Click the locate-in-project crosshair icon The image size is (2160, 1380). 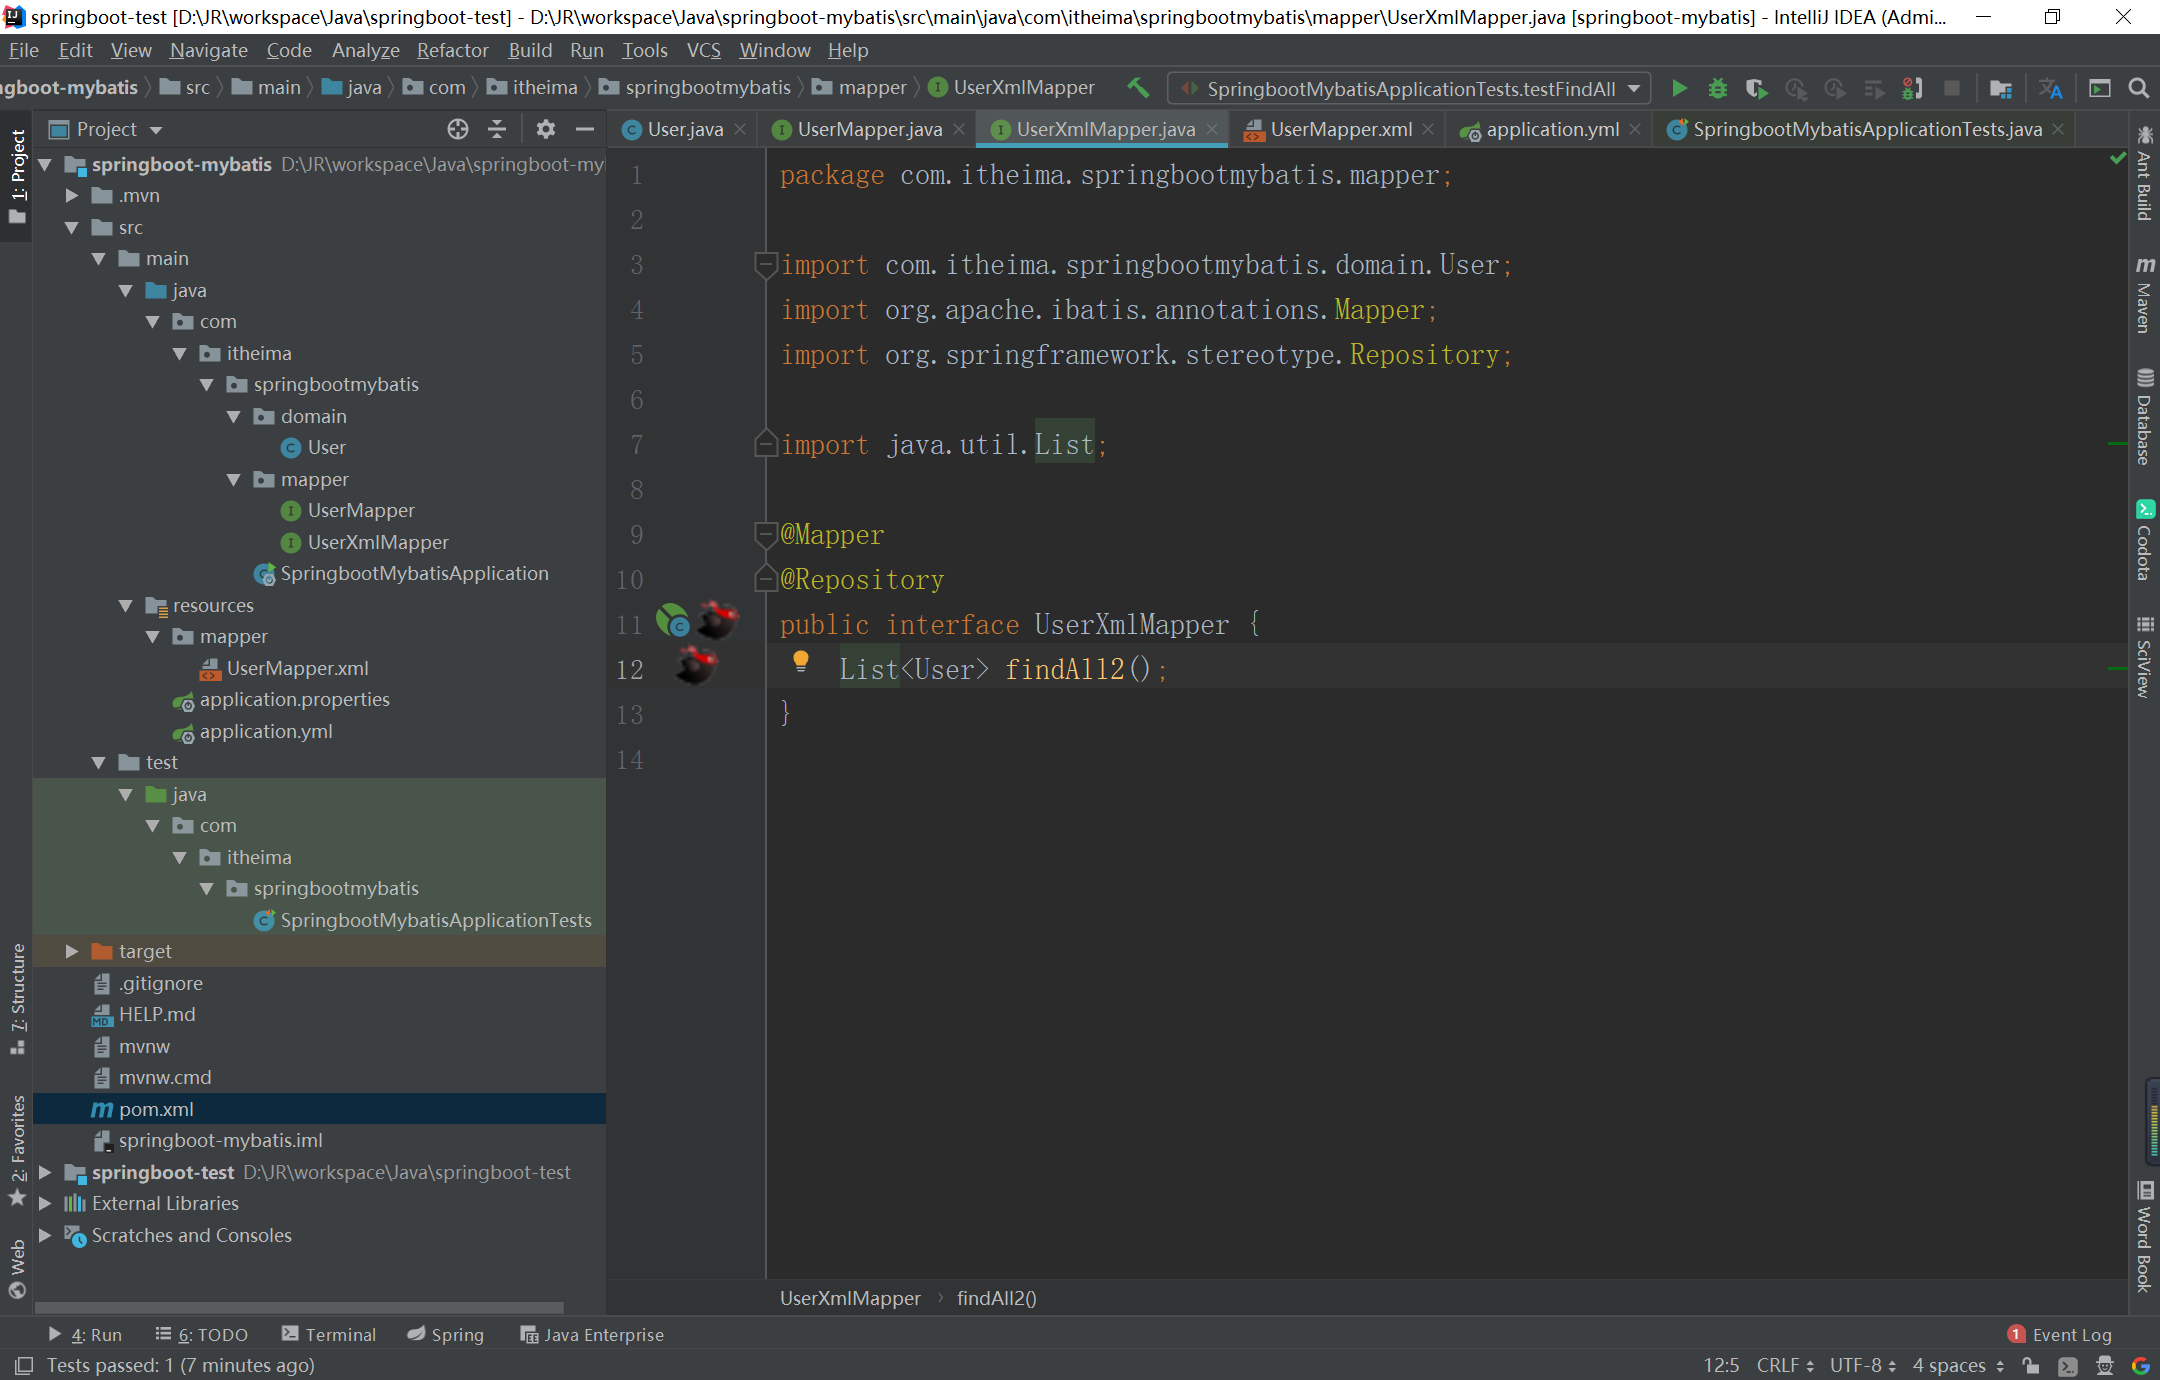click(458, 129)
